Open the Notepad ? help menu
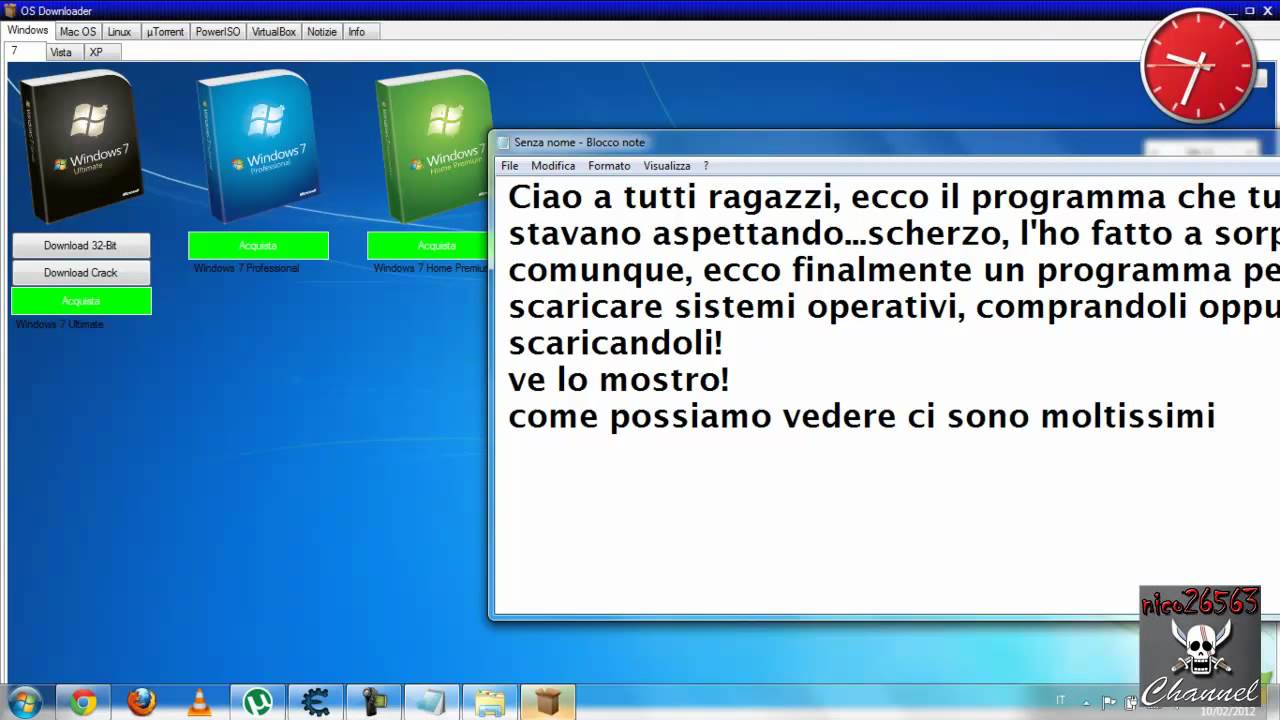The height and width of the screenshot is (720, 1280). [706, 166]
